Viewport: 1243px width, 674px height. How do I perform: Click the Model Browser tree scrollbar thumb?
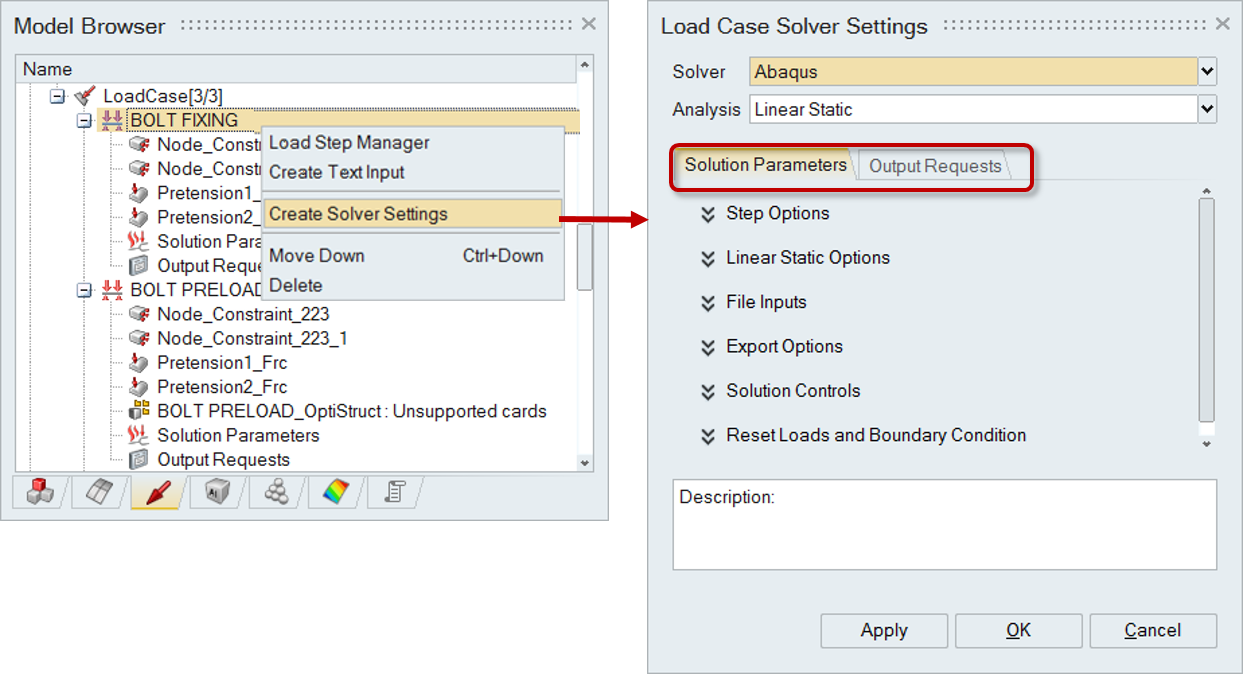coord(585,257)
